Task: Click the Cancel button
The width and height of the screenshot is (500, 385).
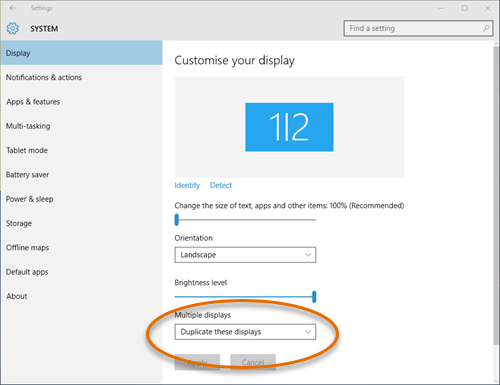Action: [x=253, y=362]
